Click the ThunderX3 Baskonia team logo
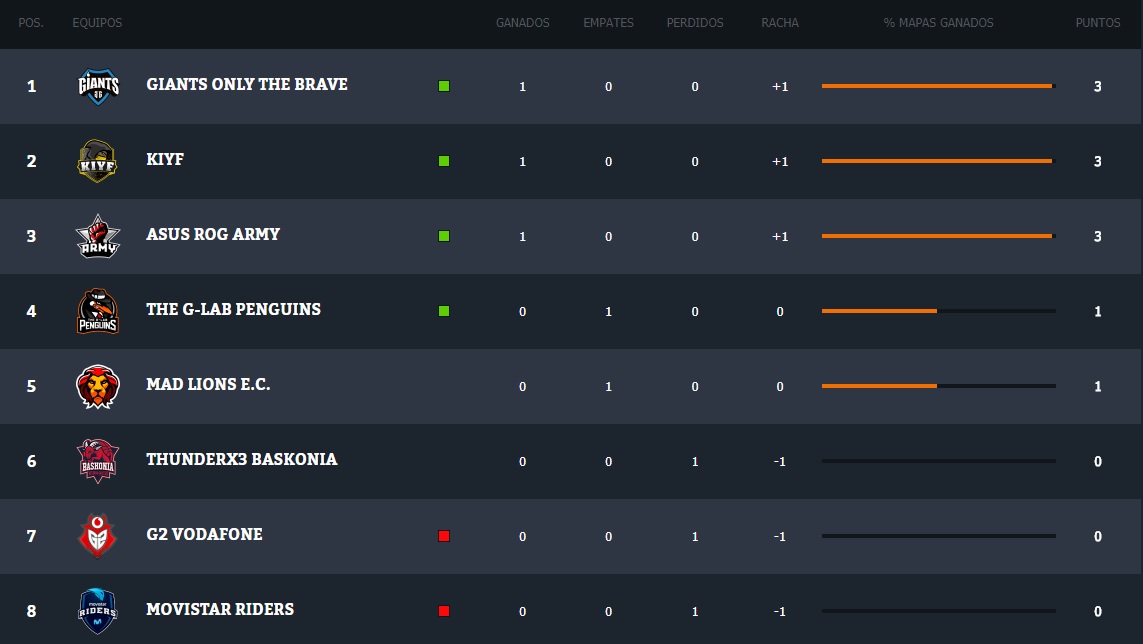The width and height of the screenshot is (1143, 644). [98, 461]
